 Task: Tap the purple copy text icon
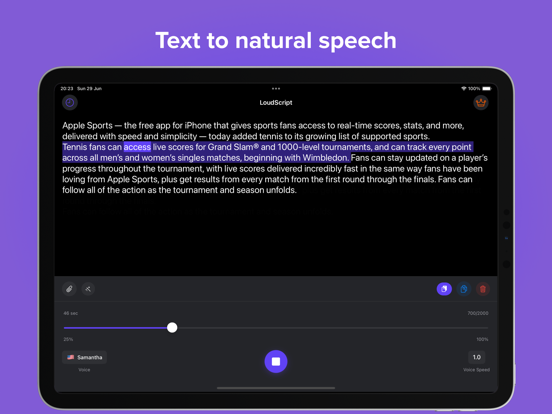pos(444,289)
